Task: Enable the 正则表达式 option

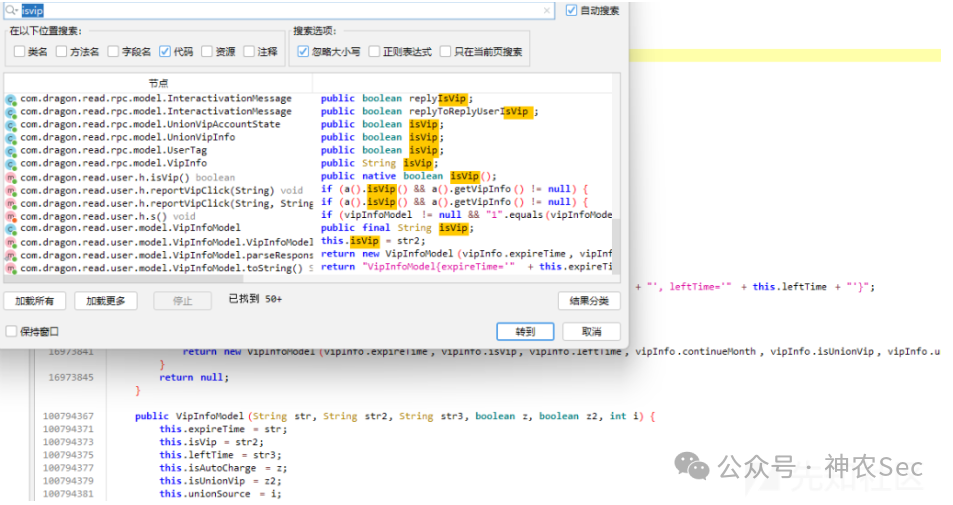Action: (x=374, y=52)
